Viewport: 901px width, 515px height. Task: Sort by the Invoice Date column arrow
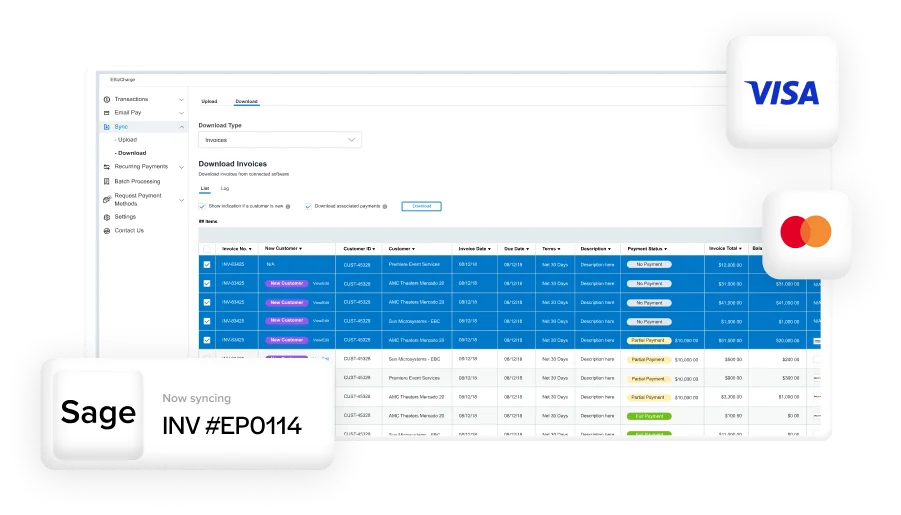(x=489, y=249)
